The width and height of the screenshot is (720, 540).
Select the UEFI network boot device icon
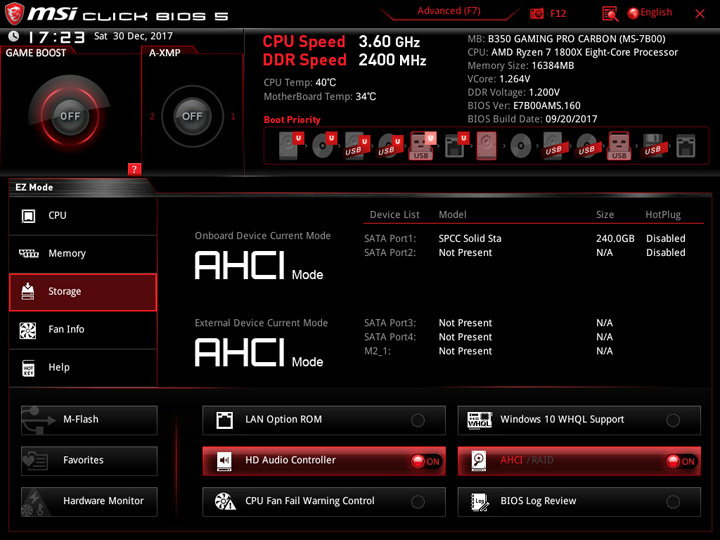[x=456, y=146]
